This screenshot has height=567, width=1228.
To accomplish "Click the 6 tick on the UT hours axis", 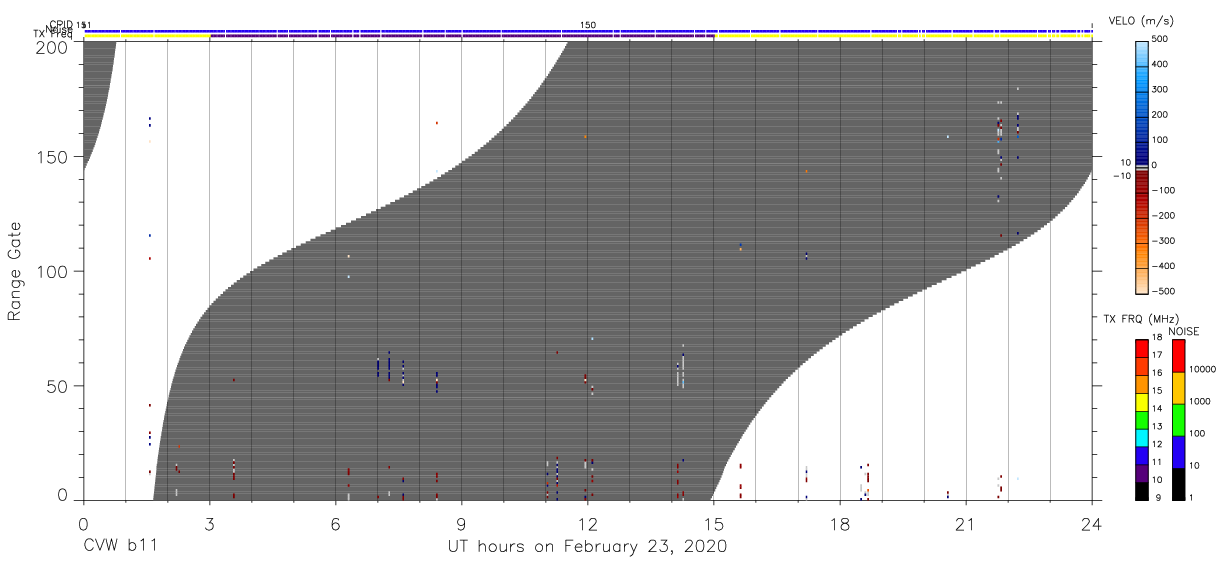I will pyautogui.click(x=335, y=524).
